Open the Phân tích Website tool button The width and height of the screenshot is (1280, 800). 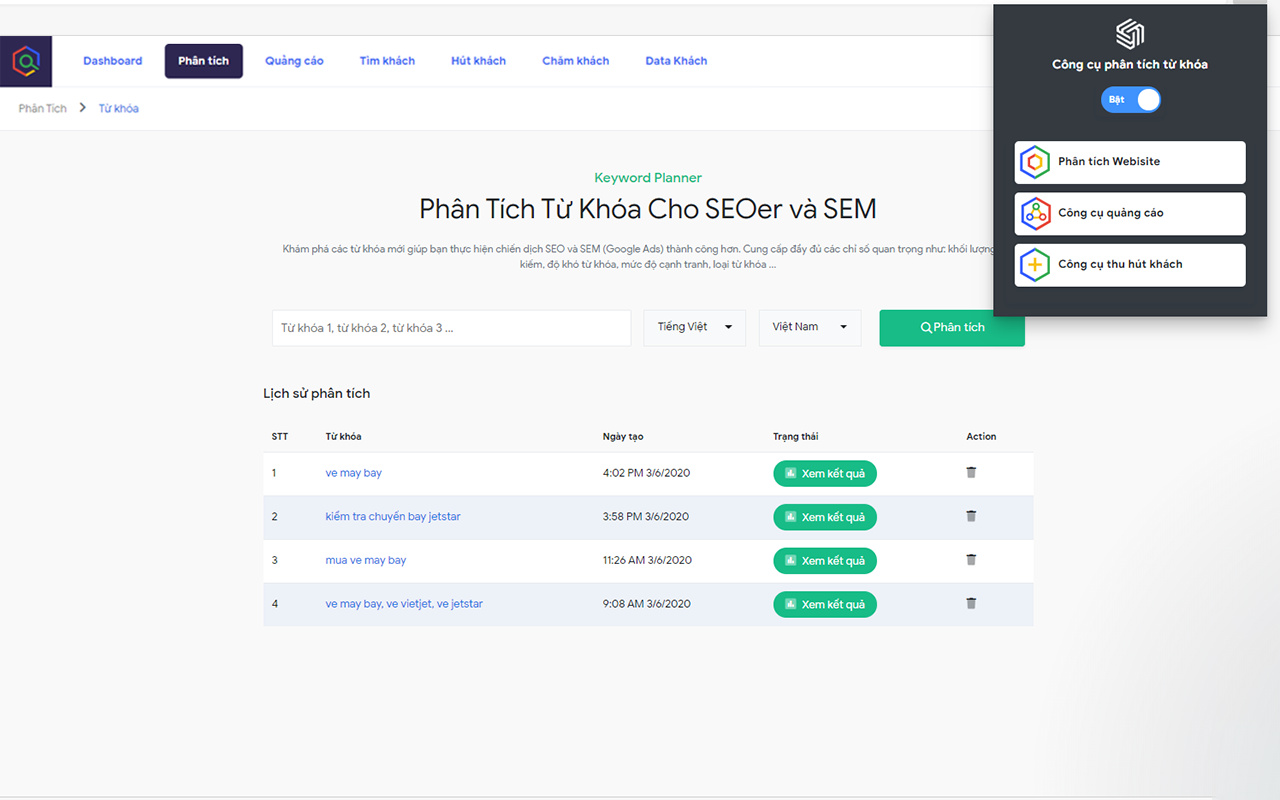click(x=1130, y=162)
